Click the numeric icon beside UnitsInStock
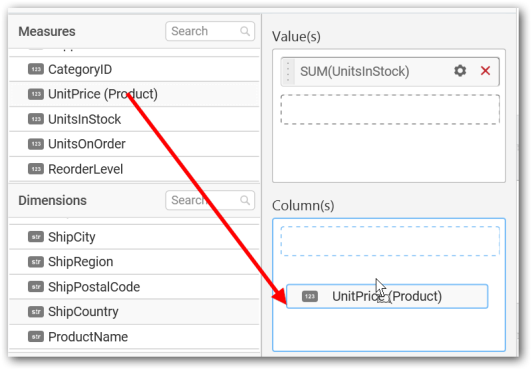 [36, 119]
